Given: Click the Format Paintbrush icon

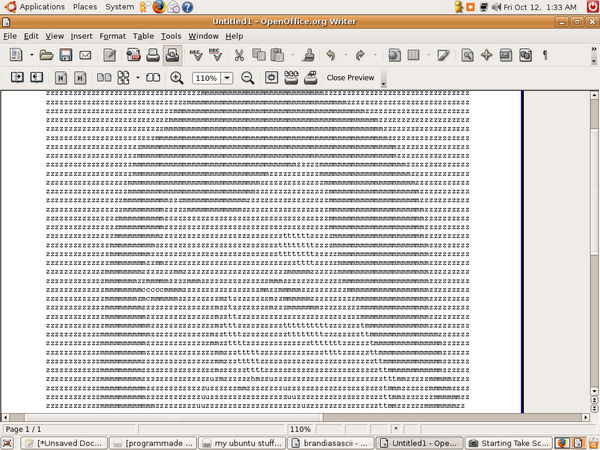Looking at the screenshot, I should coord(309,55).
